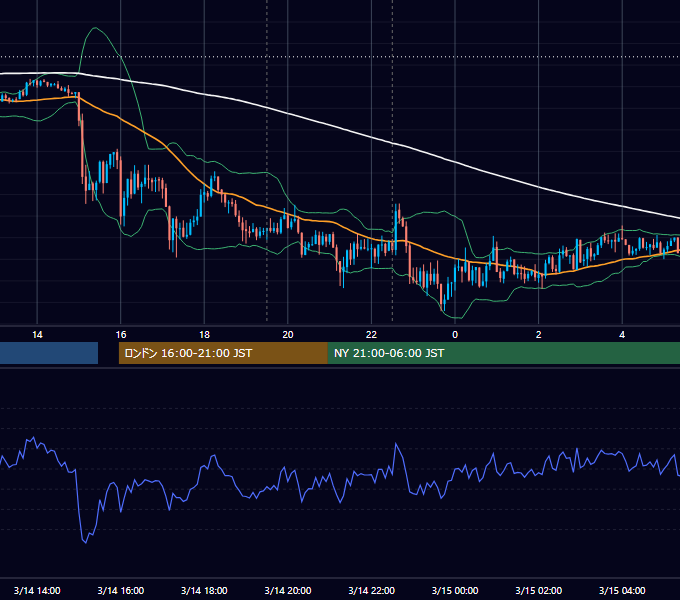
Task: Click the 3/15 02:00 time label
Action: coord(539,590)
